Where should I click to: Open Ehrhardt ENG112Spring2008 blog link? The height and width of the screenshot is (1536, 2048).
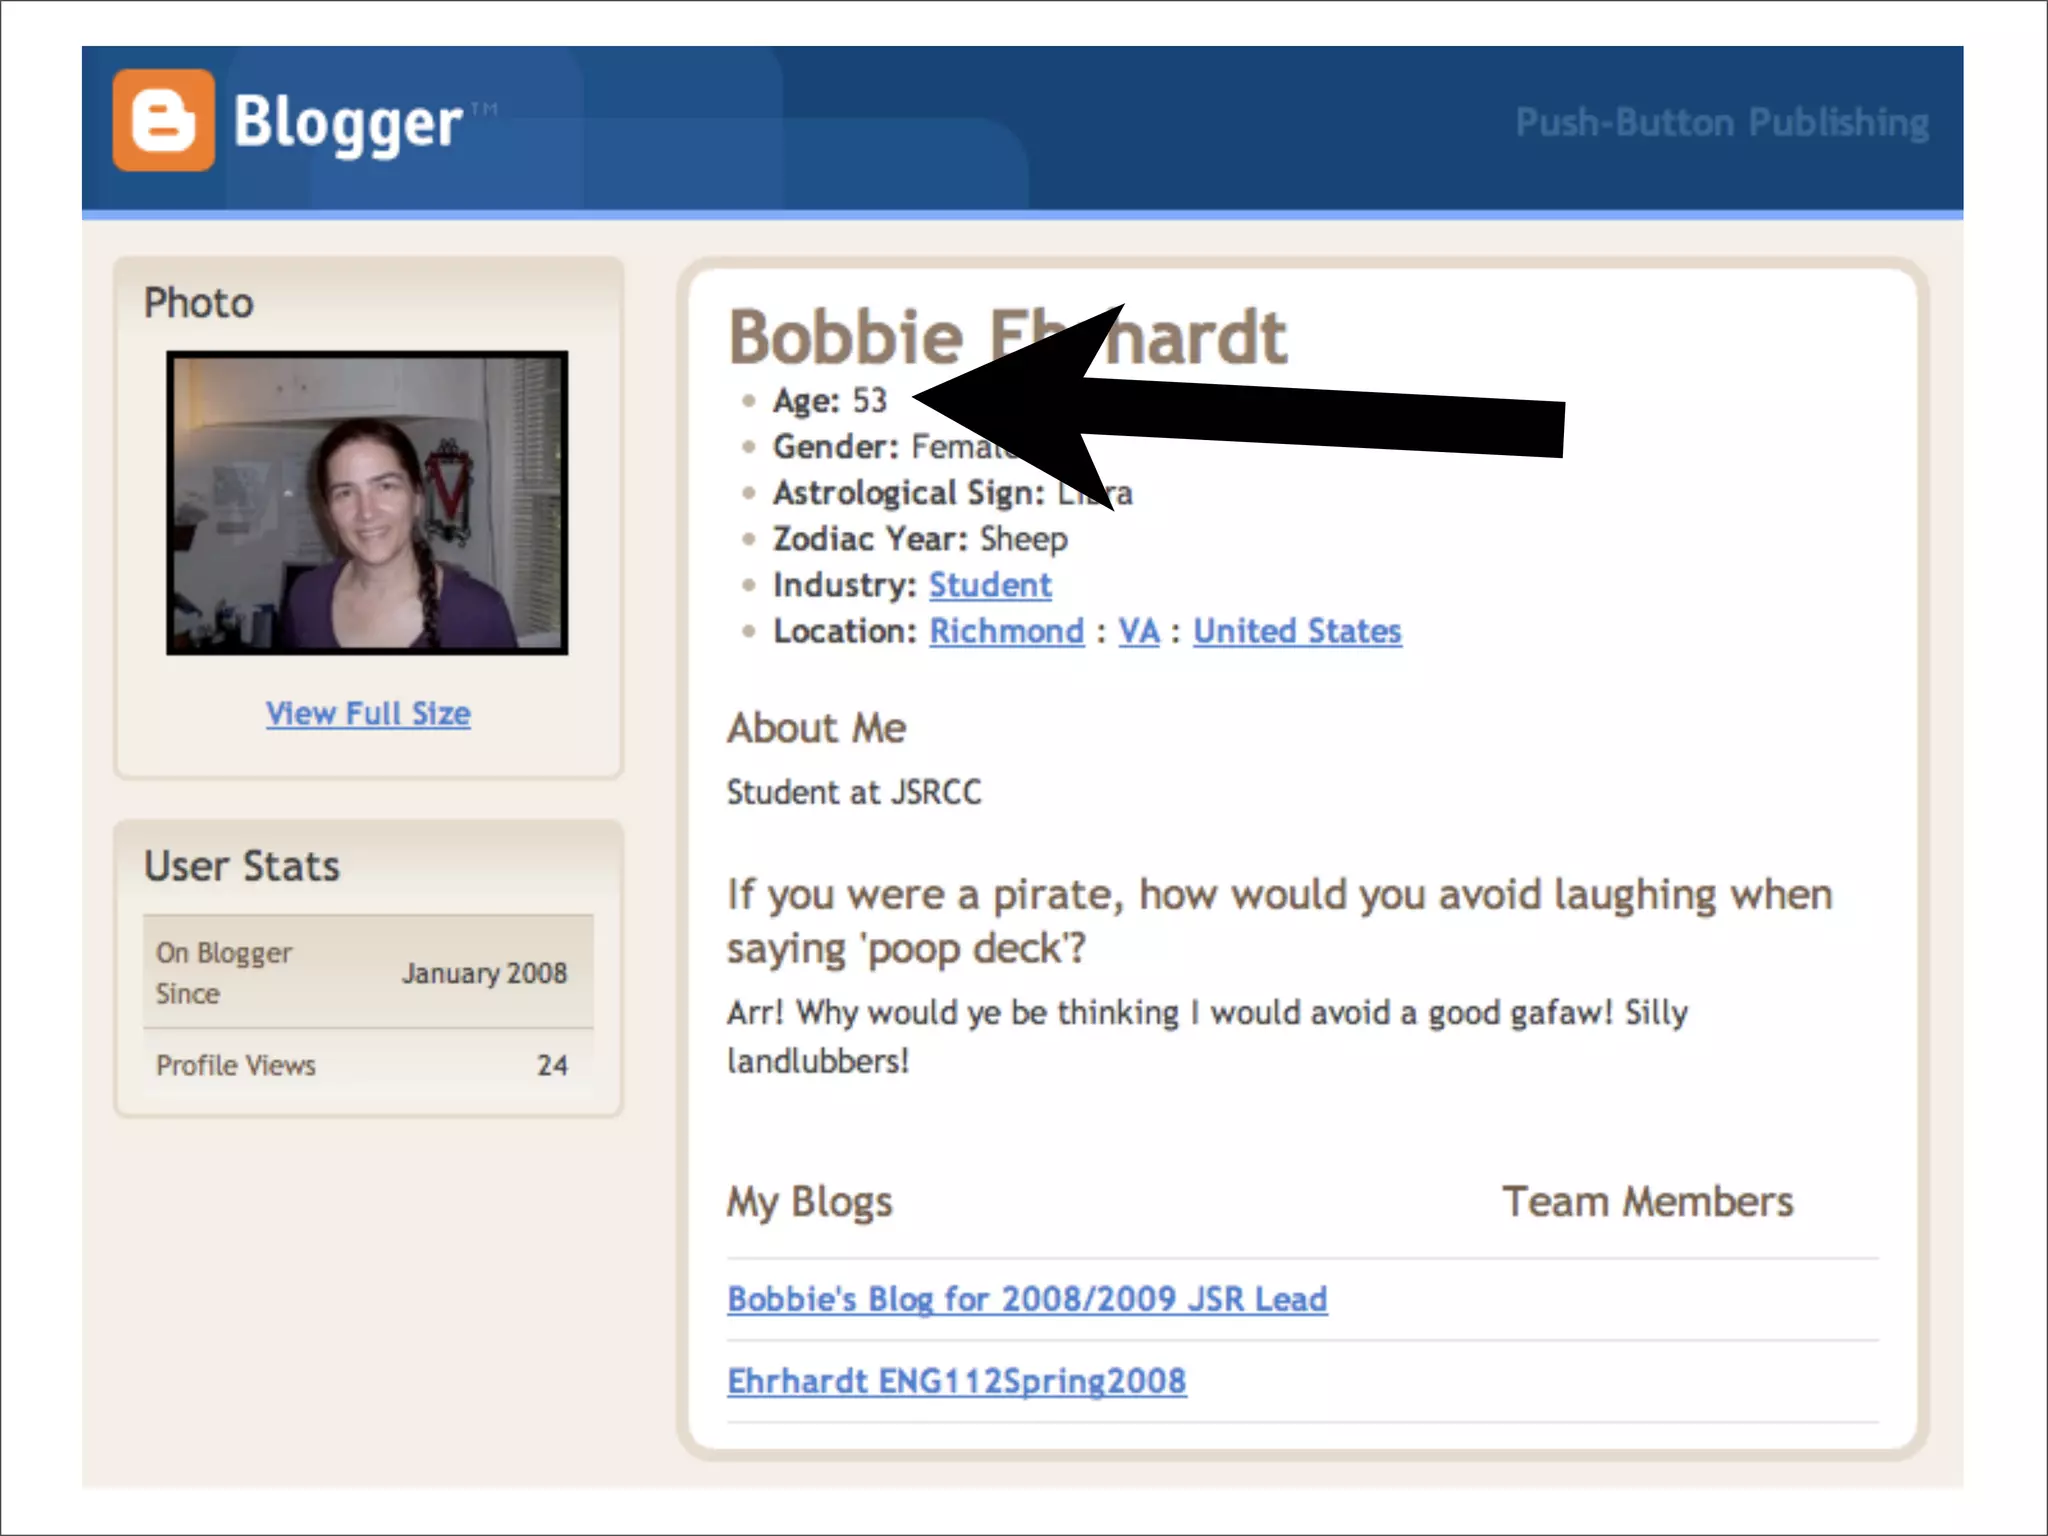(956, 1381)
